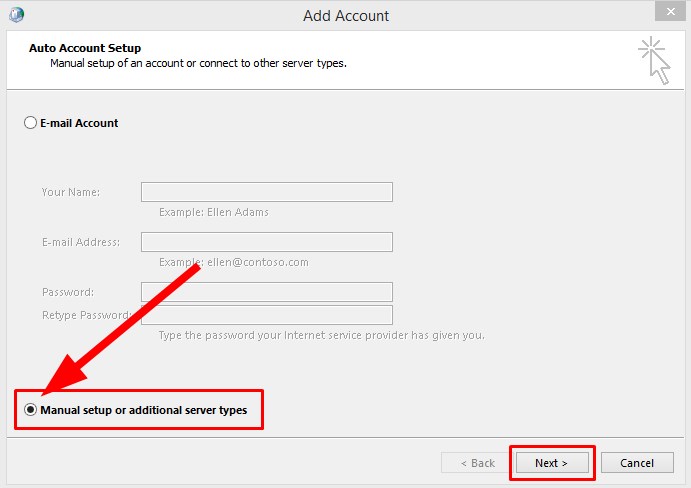Click the "Your Name:" label

point(71,192)
